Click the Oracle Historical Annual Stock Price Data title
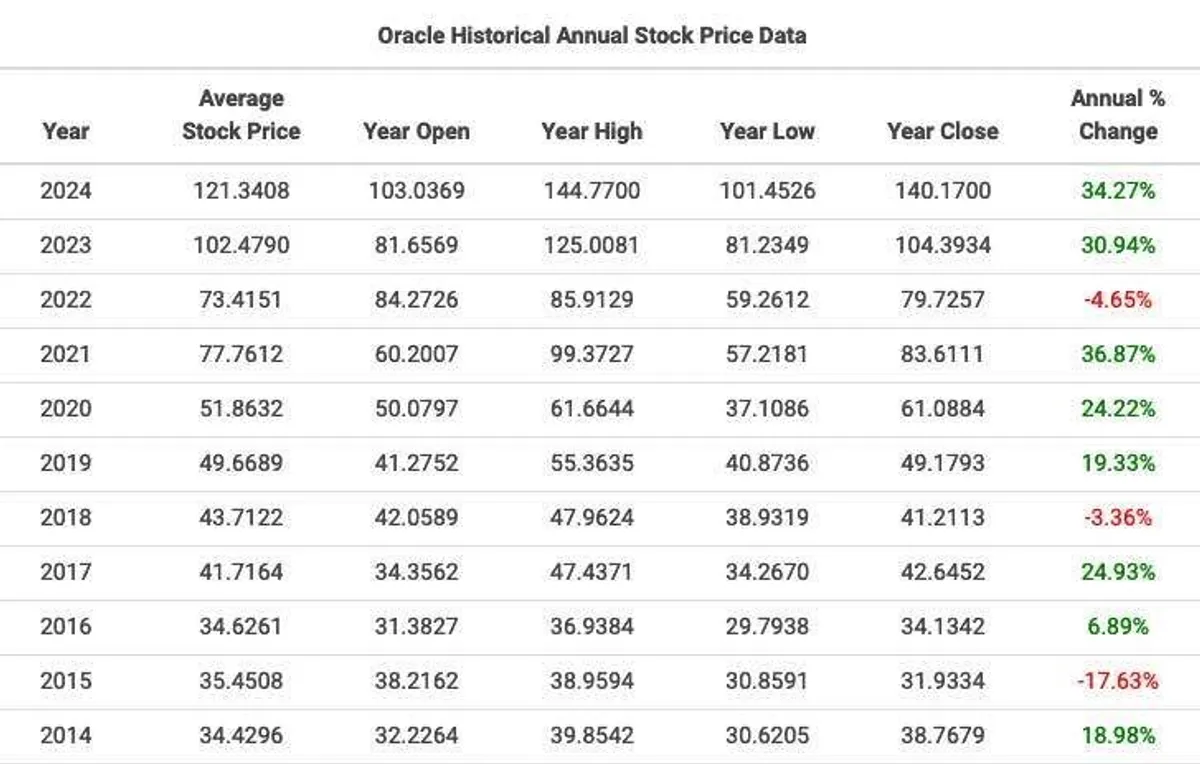The image size is (1200, 764). pos(592,35)
